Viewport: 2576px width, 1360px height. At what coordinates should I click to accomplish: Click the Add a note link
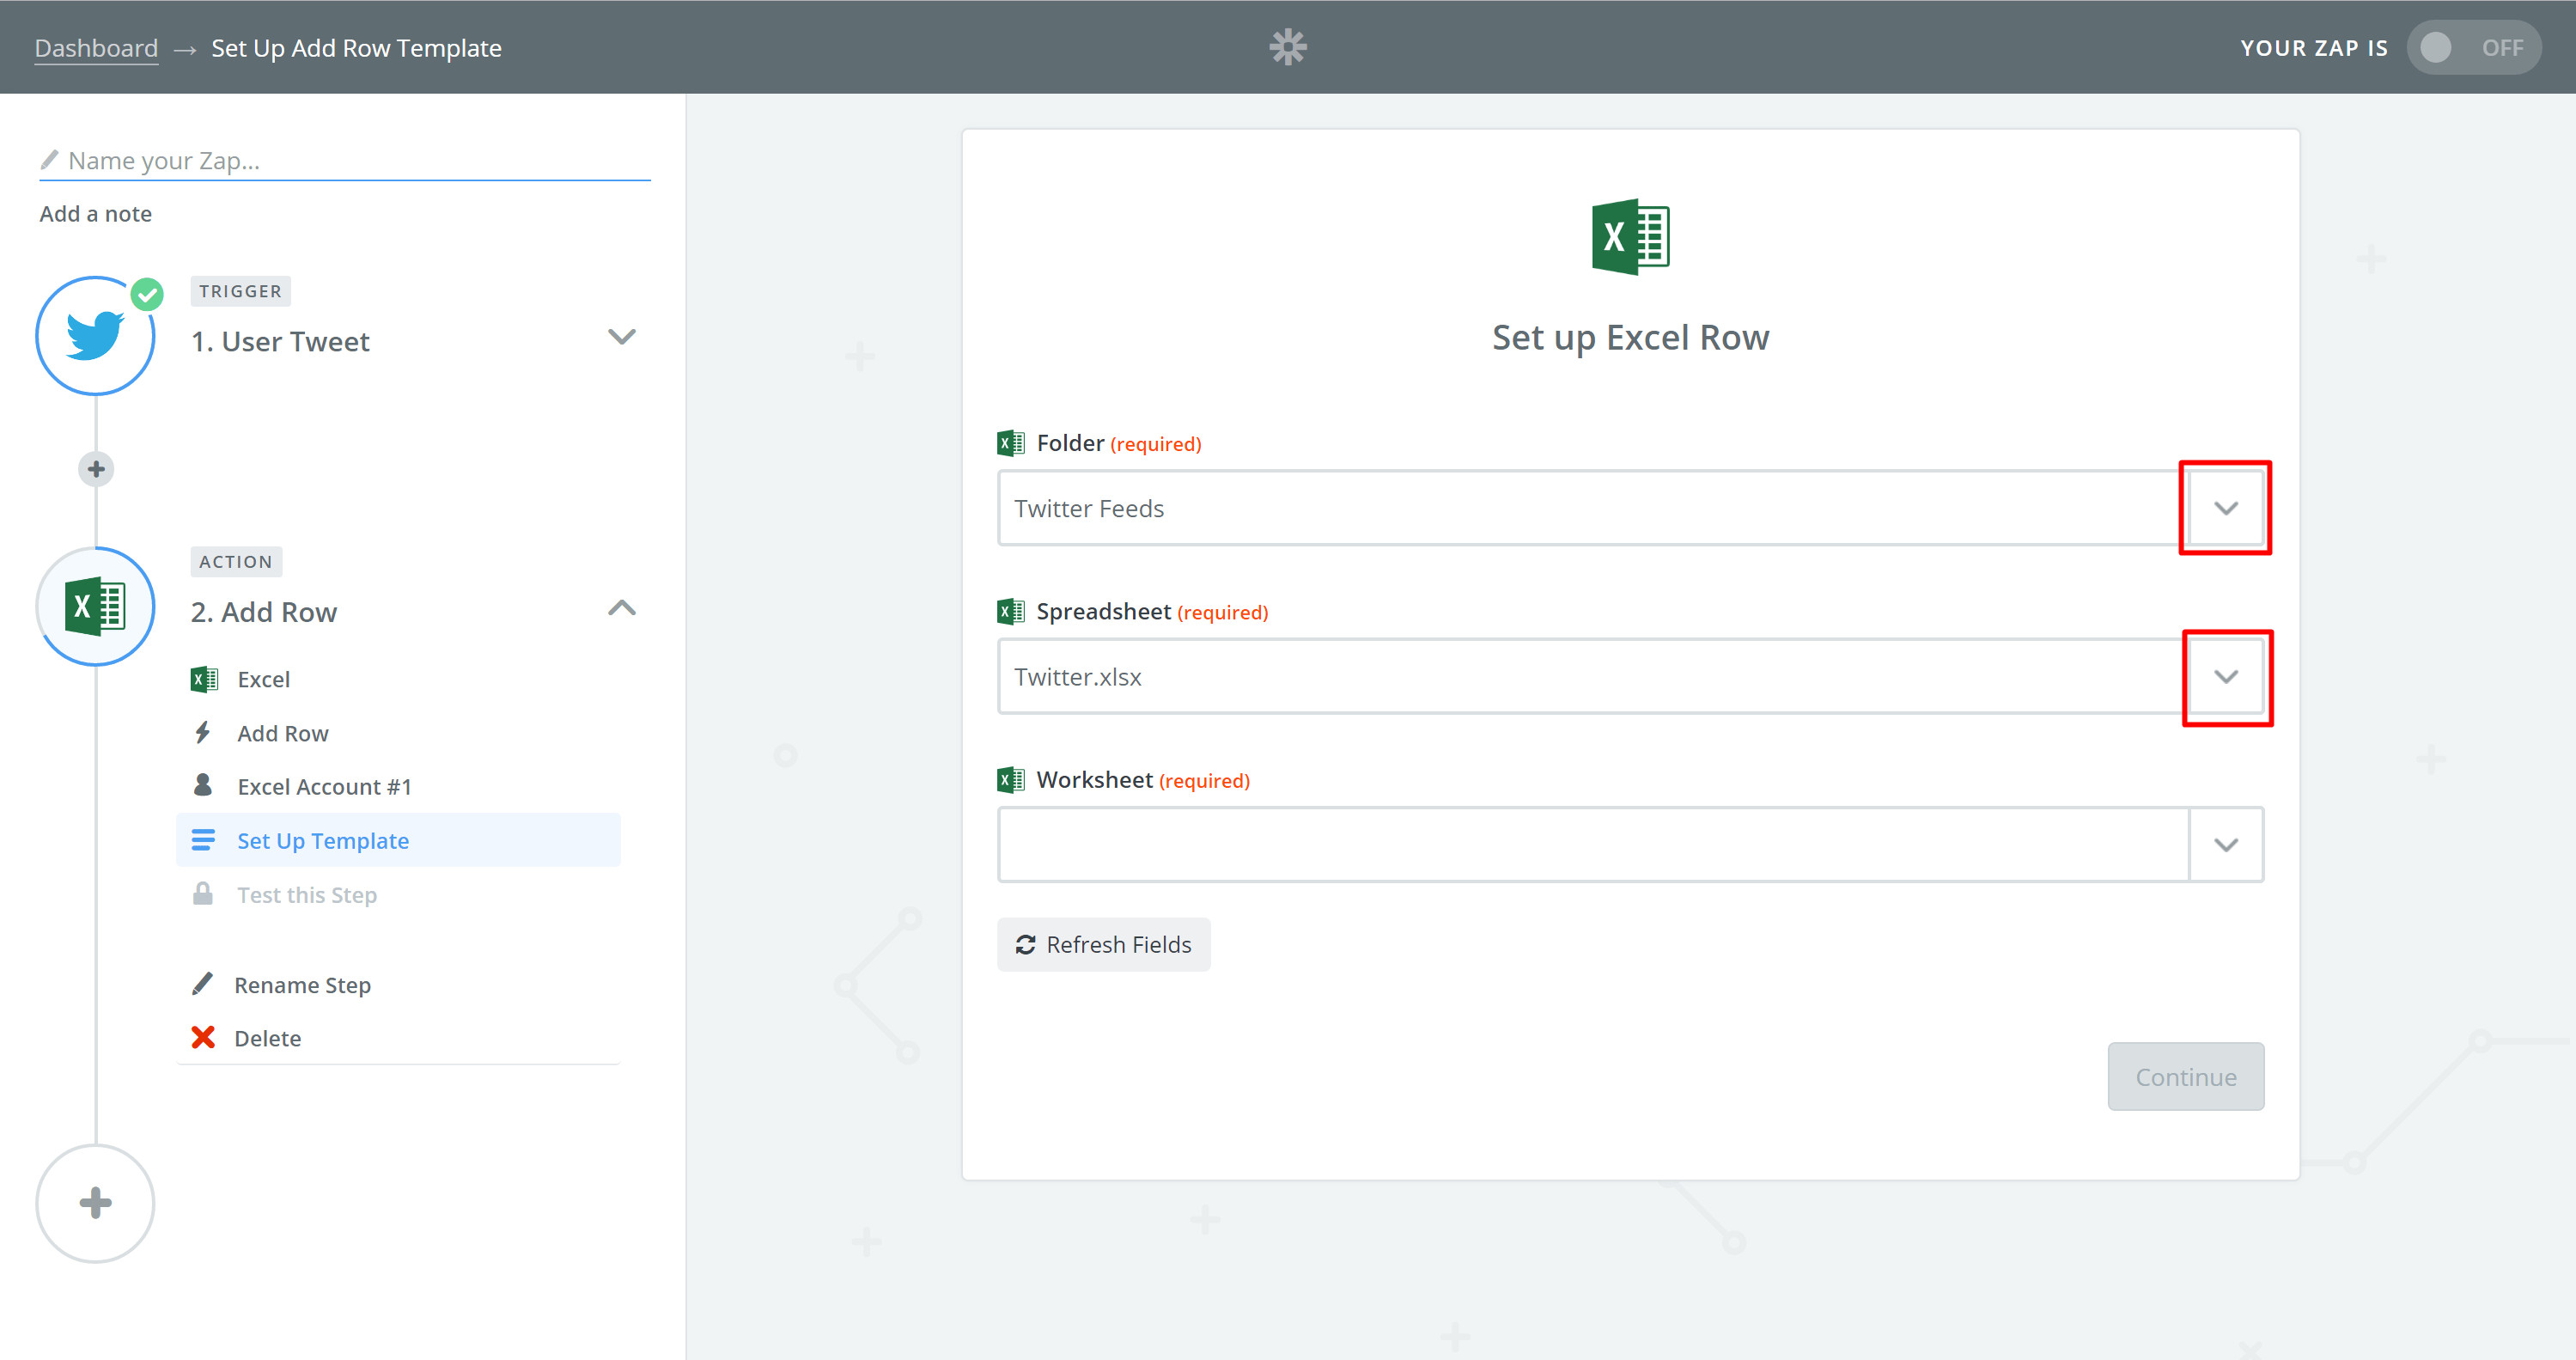(x=96, y=214)
